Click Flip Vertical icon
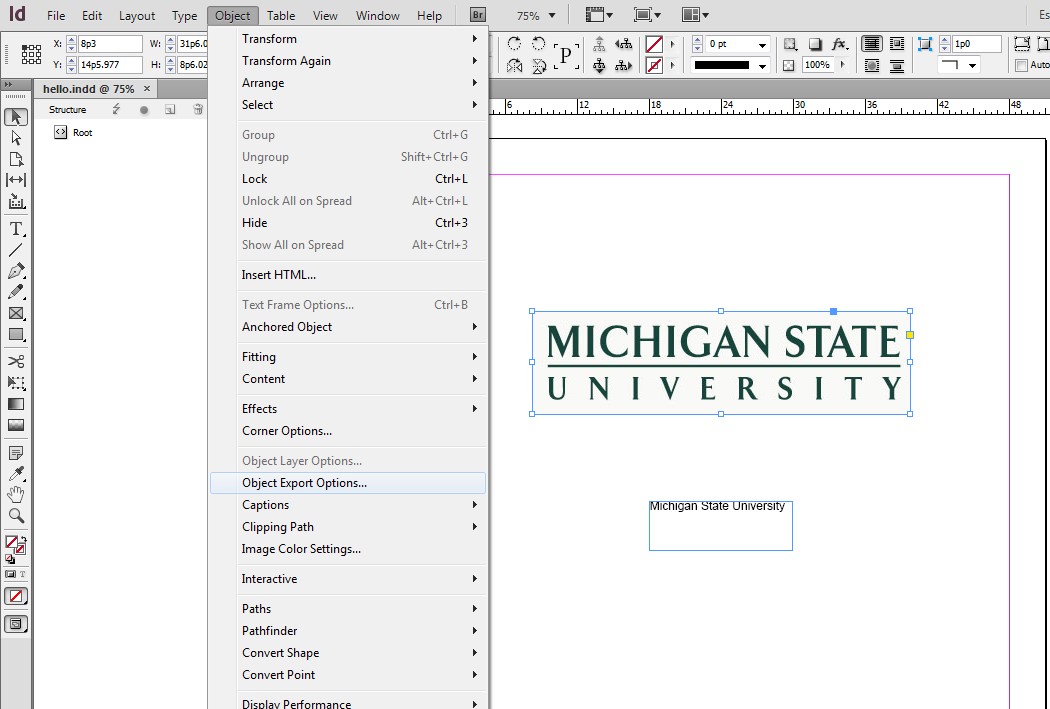 [x=538, y=66]
